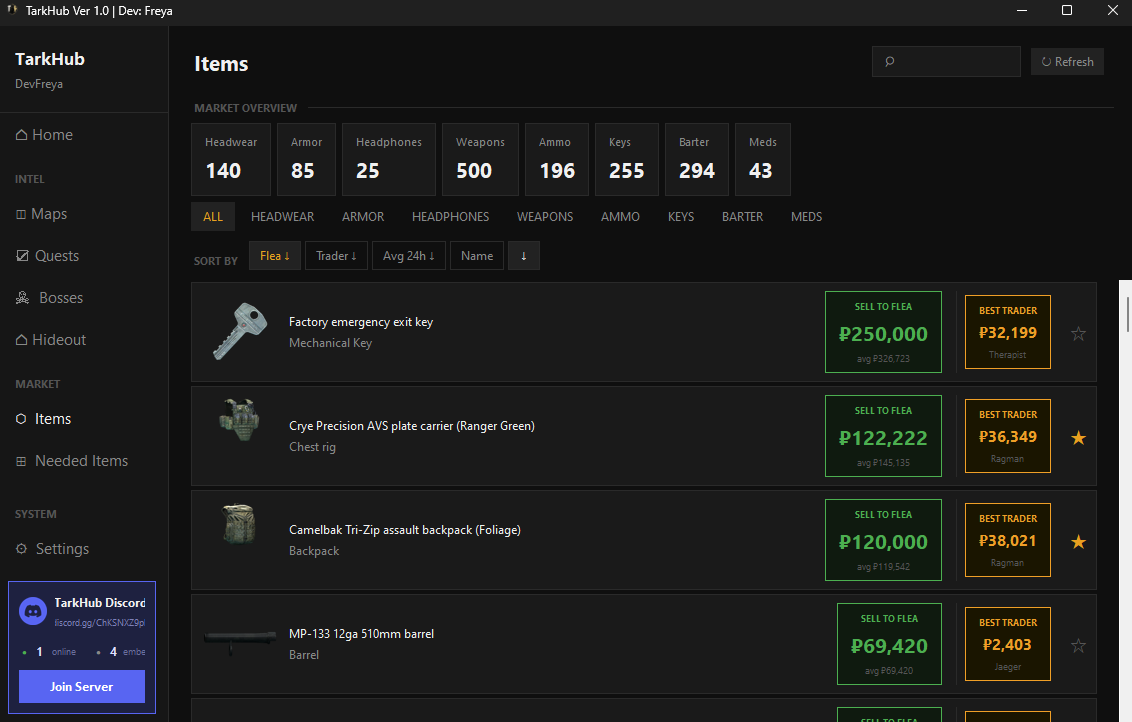Unfavorite the Camelbak Tri-Zip assault backpack
Screen dimensions: 1132x722
click(x=1078, y=542)
